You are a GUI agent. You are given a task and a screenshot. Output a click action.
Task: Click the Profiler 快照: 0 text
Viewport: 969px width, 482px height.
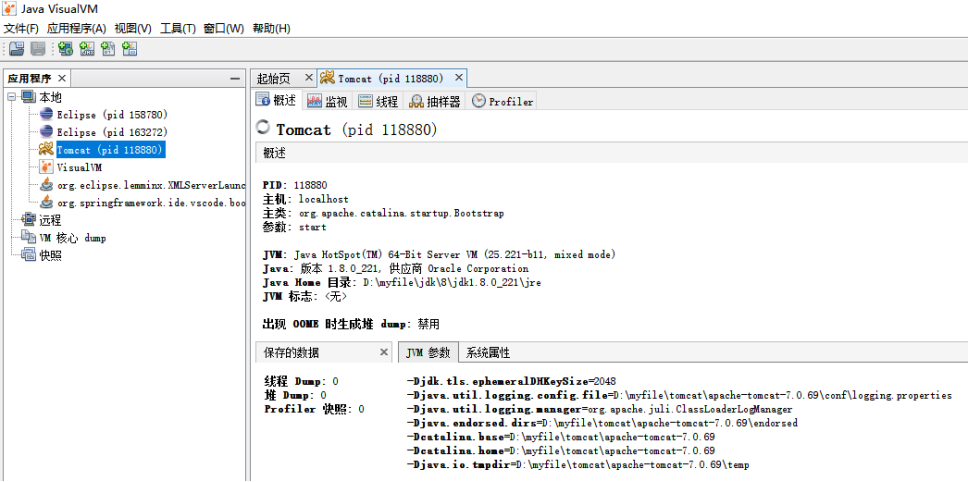315,409
